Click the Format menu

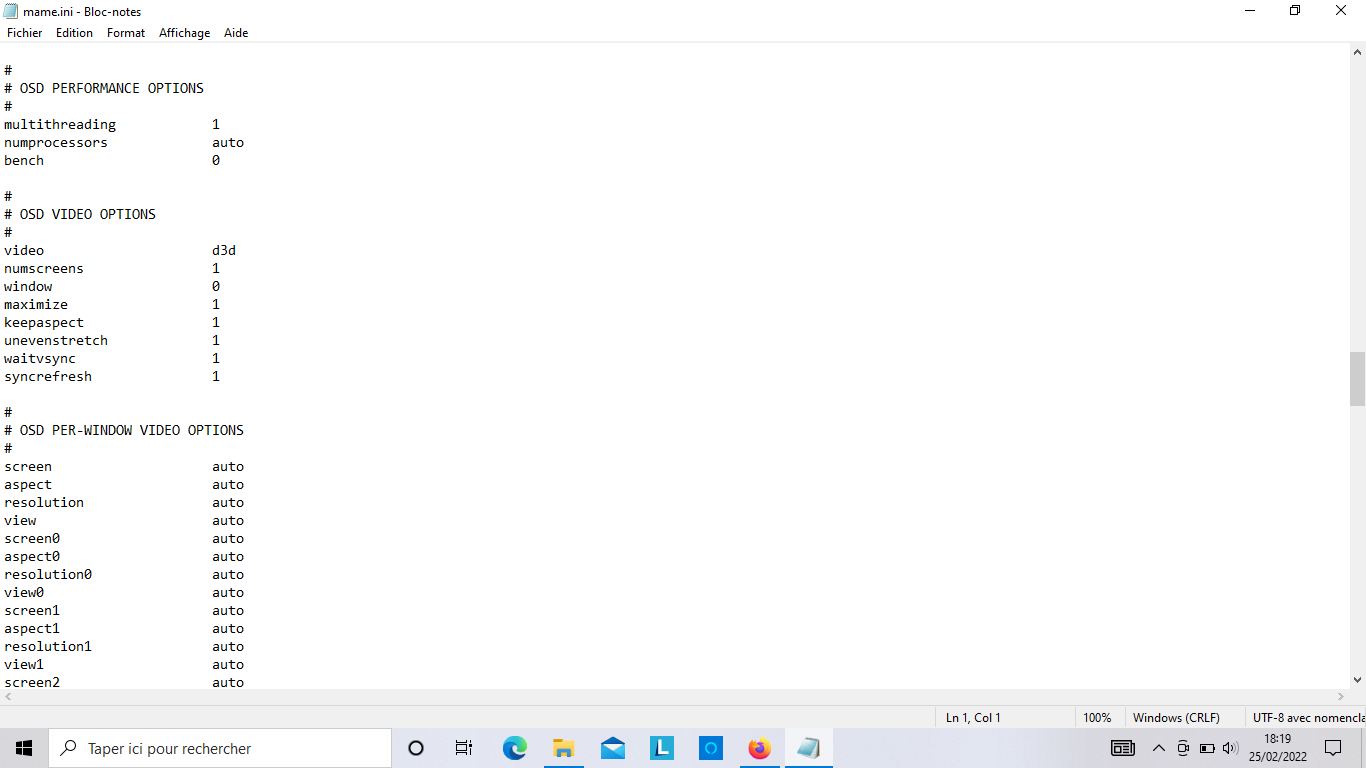pos(126,33)
